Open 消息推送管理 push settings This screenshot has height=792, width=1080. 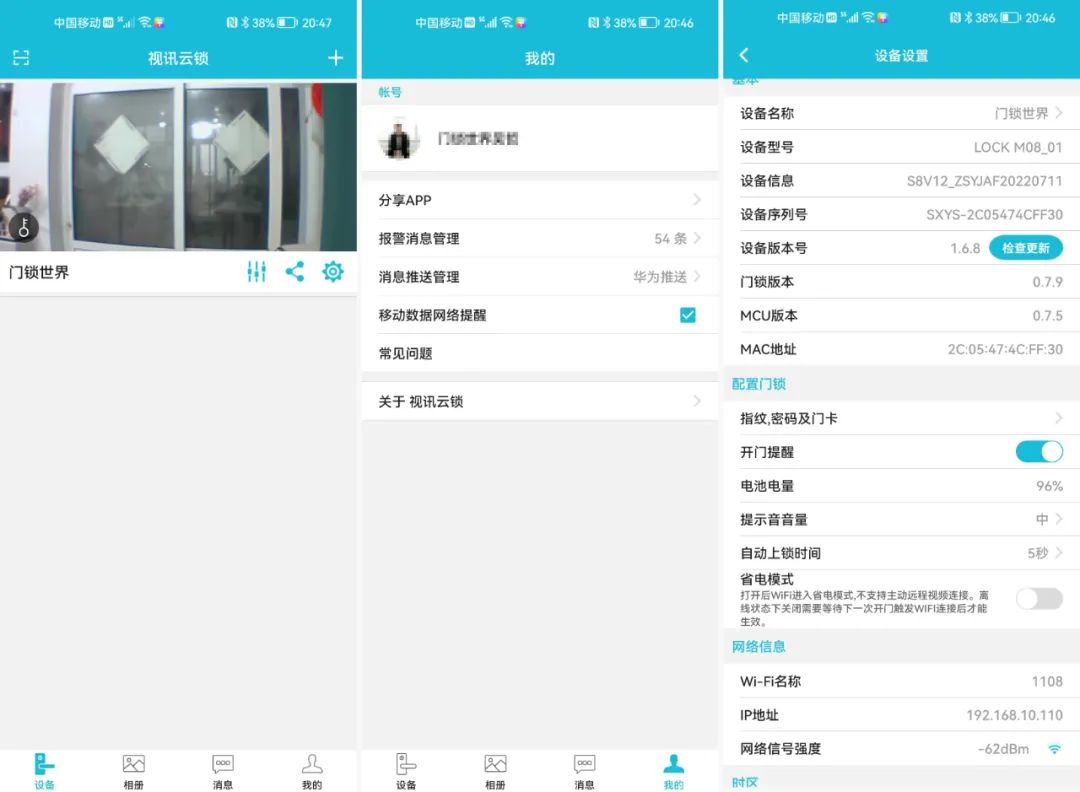pyautogui.click(x=540, y=276)
